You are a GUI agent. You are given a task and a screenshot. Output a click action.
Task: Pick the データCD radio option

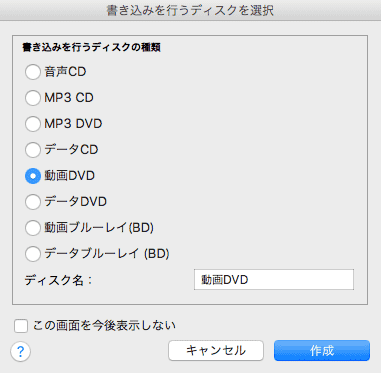point(33,150)
